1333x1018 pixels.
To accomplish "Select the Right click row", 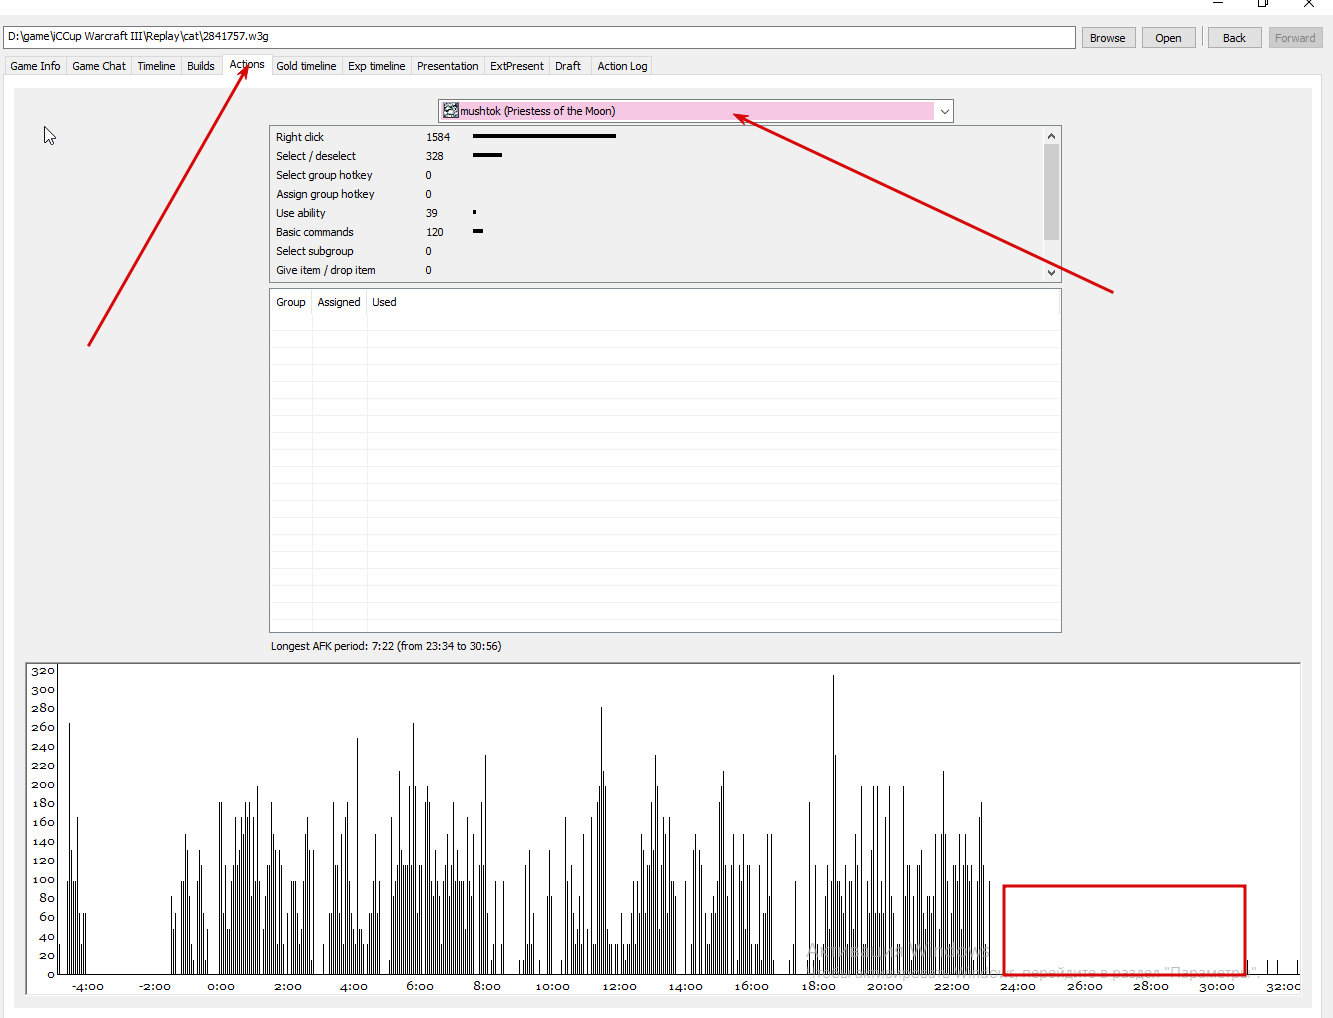I will [656, 137].
